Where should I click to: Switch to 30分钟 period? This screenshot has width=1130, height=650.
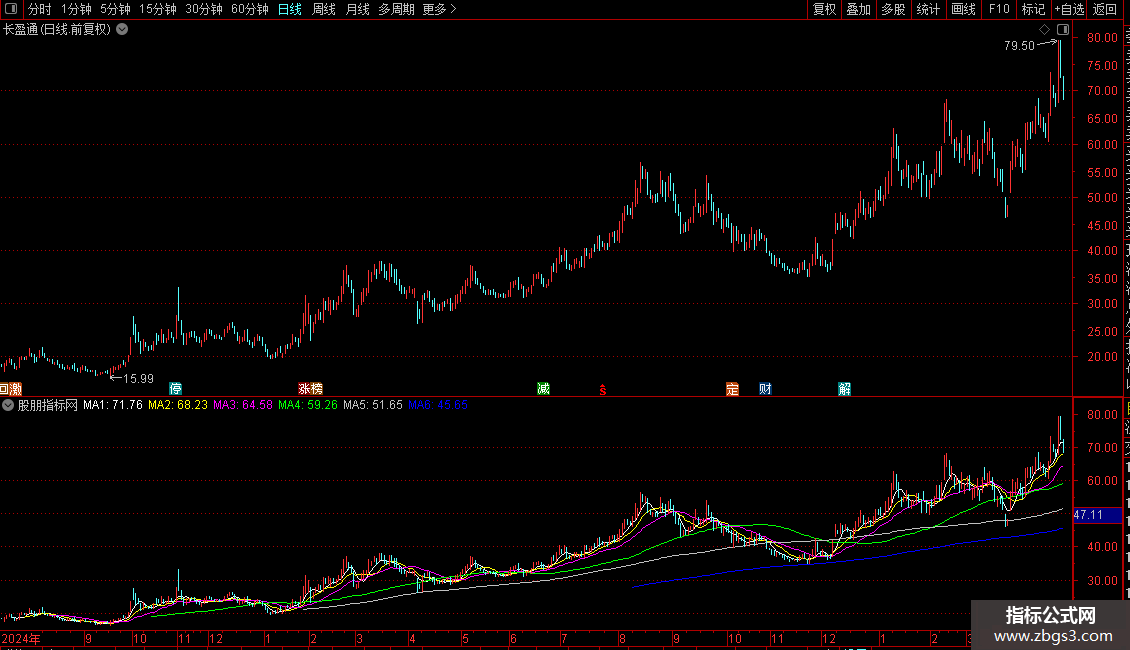[204, 9]
